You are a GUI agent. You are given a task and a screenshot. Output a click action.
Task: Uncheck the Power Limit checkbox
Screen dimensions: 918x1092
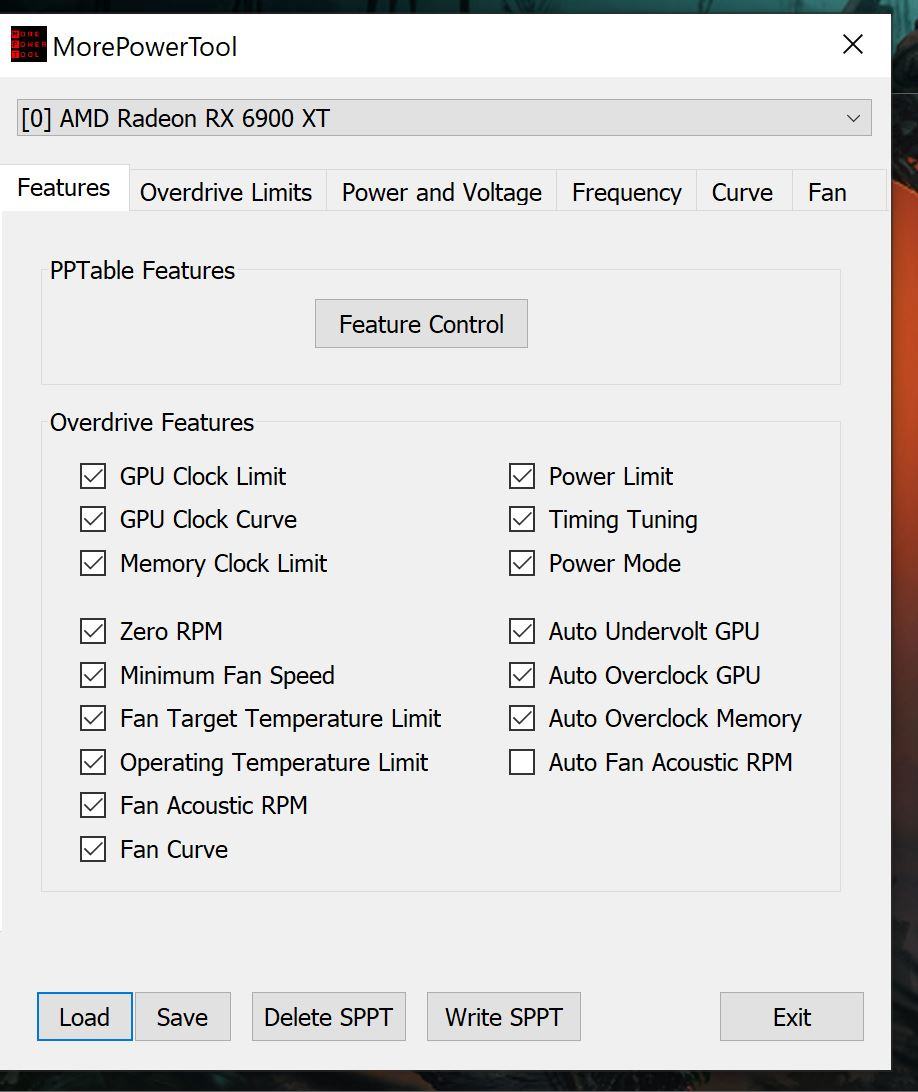point(522,476)
